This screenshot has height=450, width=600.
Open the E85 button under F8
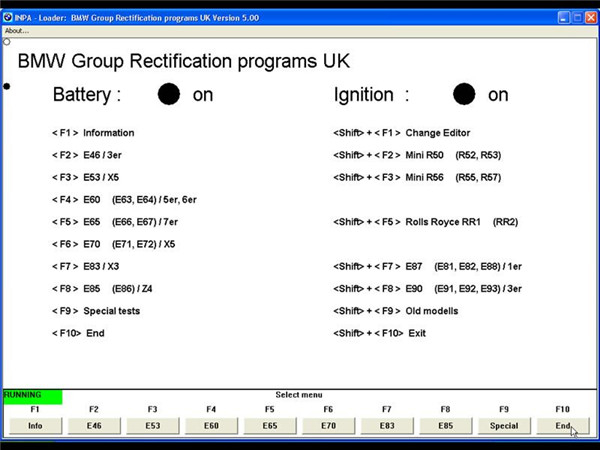[x=445, y=426]
